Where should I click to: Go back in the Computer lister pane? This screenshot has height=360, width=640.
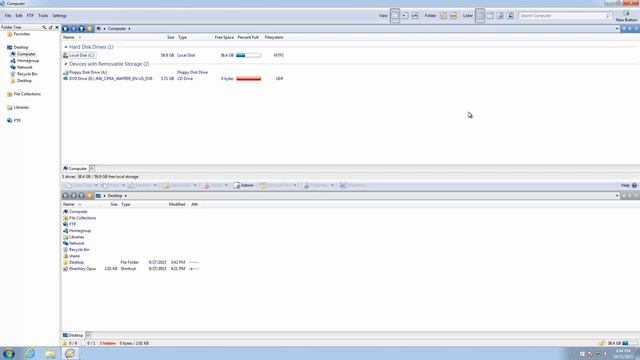(x=65, y=29)
